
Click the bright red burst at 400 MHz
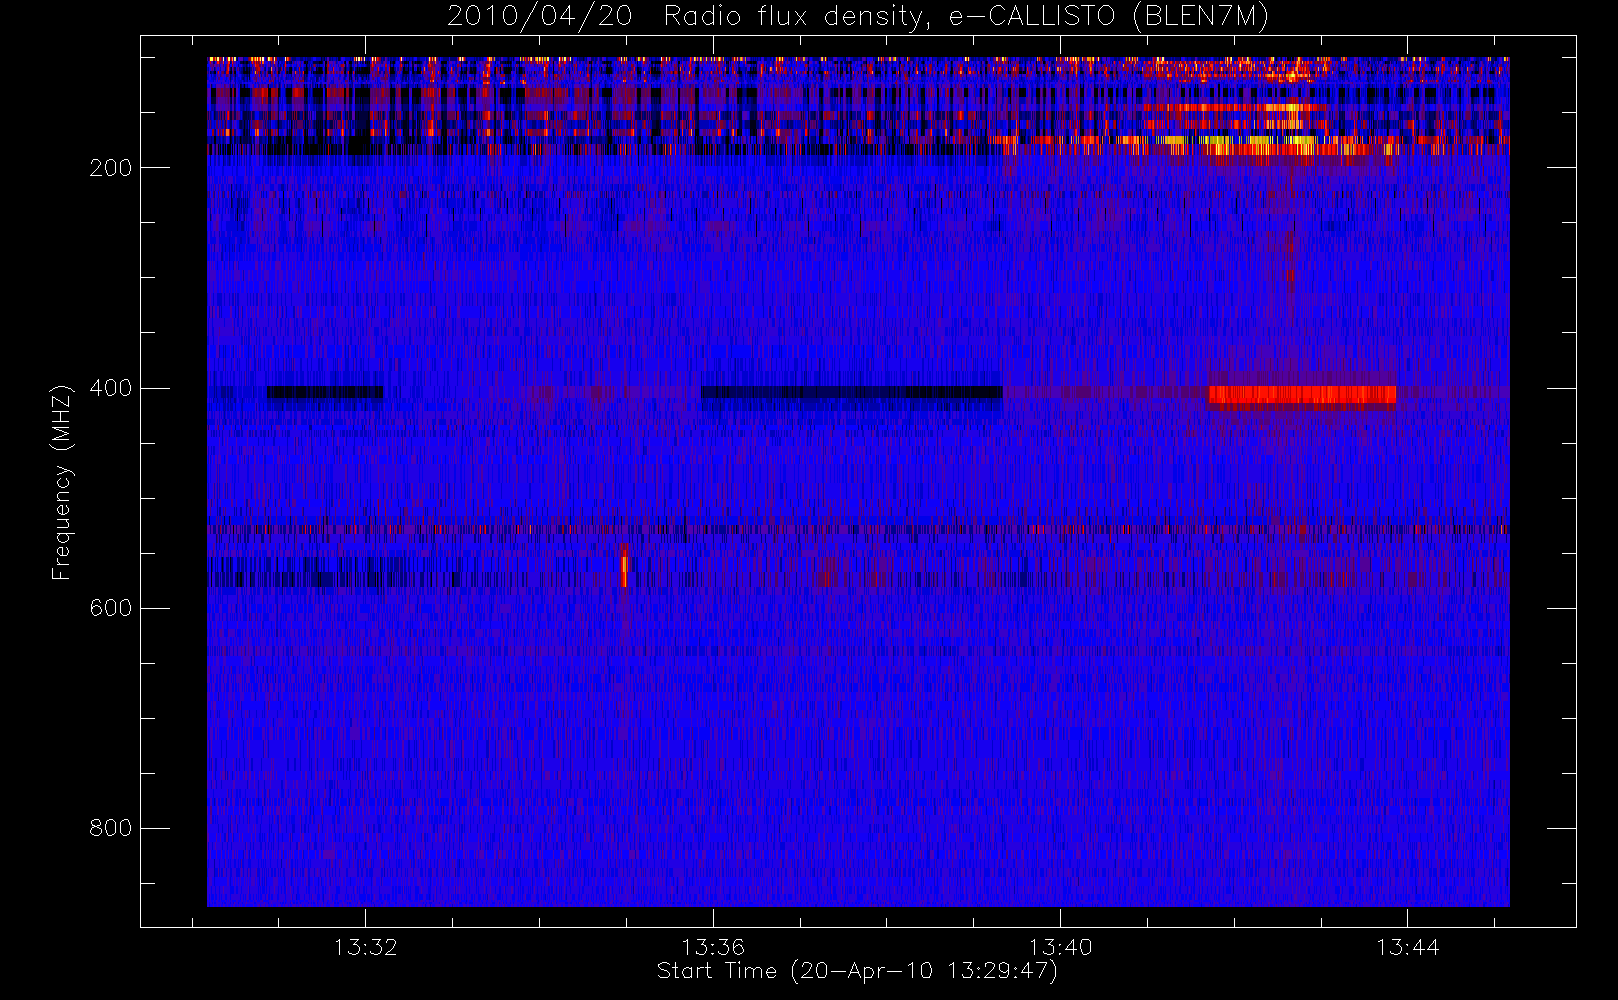point(1302,395)
